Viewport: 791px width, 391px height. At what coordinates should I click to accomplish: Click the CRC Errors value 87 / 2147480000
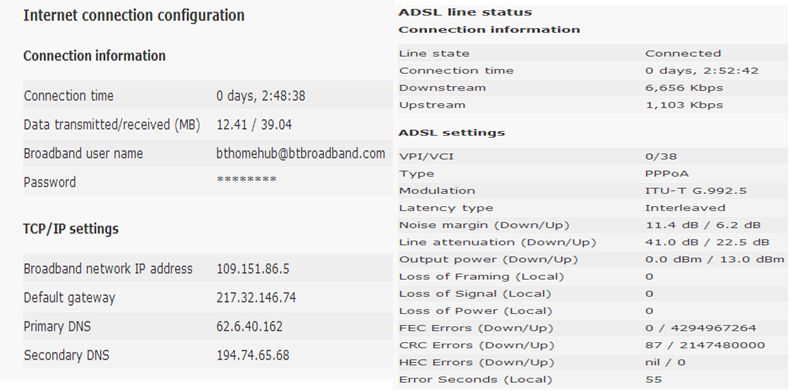coord(705,345)
